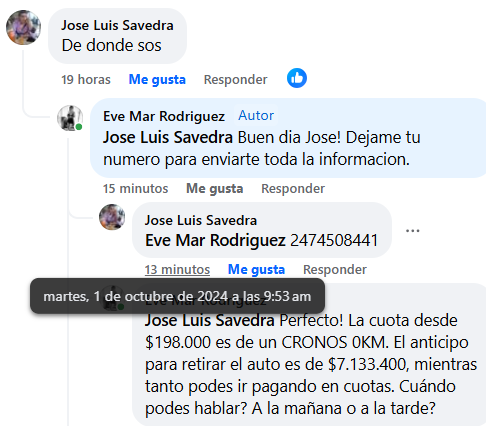
Task: Click the Jose Luis Savedra mention before 'Perfecto!'
Action: pyautogui.click(x=210, y=320)
